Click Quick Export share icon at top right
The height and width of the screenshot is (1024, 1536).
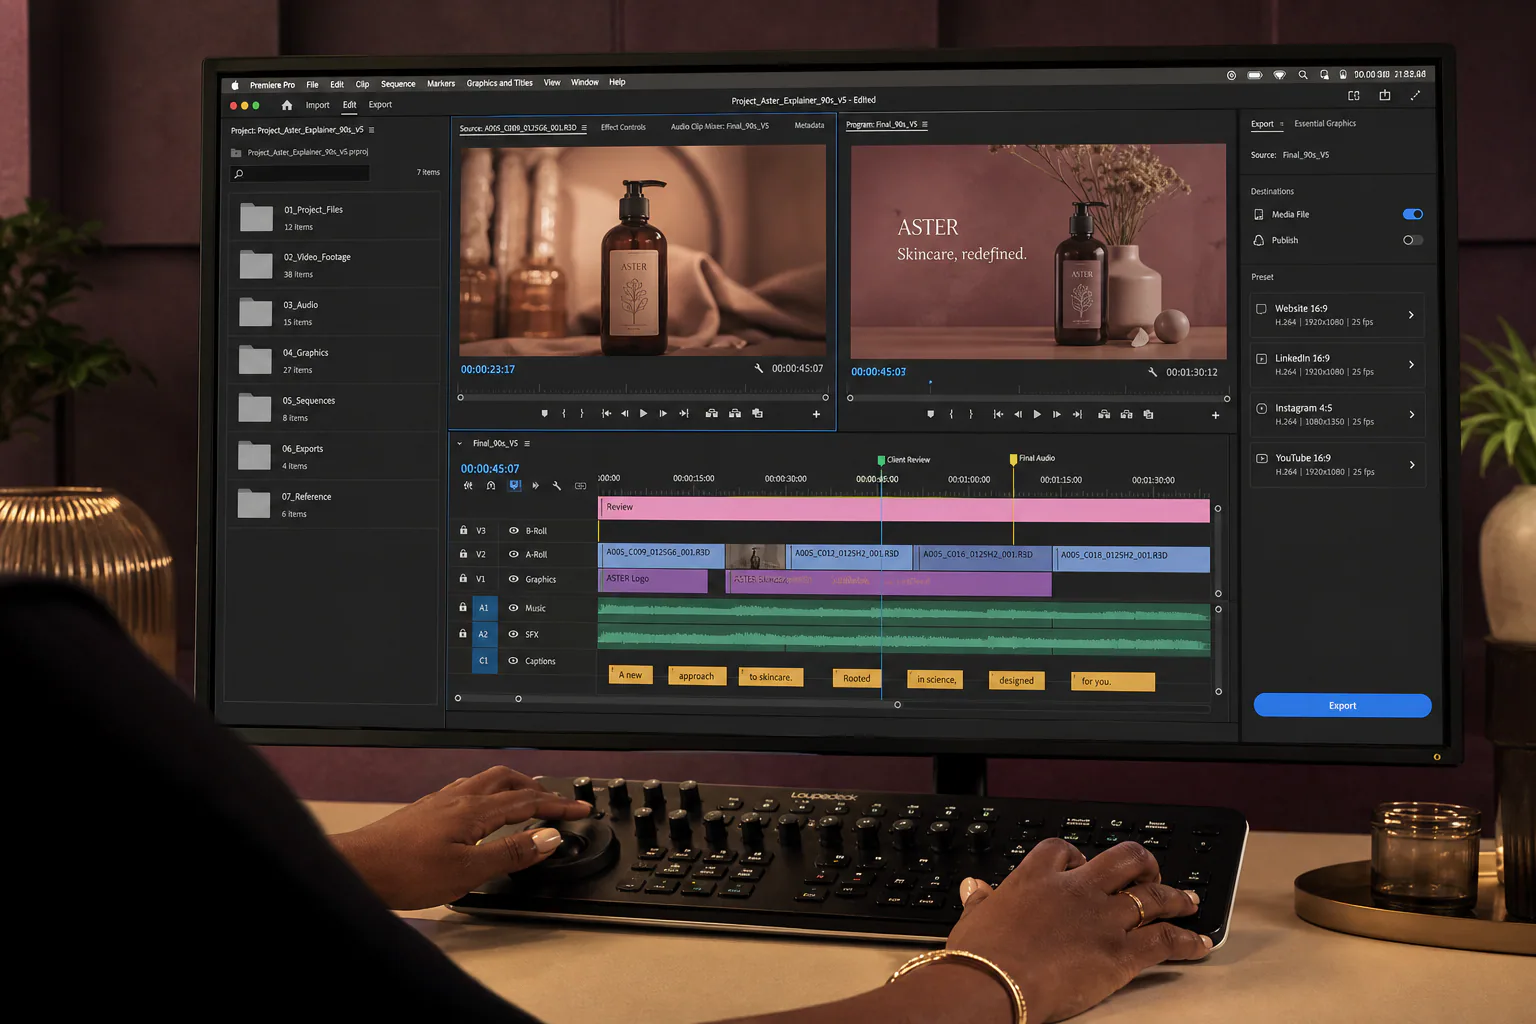point(1385,95)
